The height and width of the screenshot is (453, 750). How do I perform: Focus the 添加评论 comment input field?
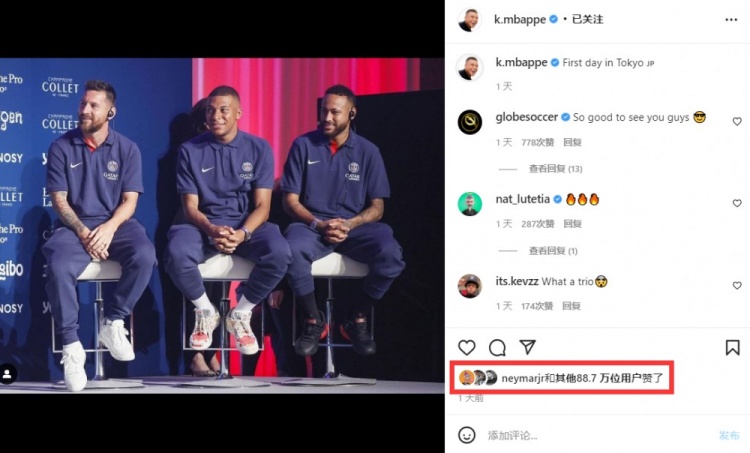(x=598, y=435)
